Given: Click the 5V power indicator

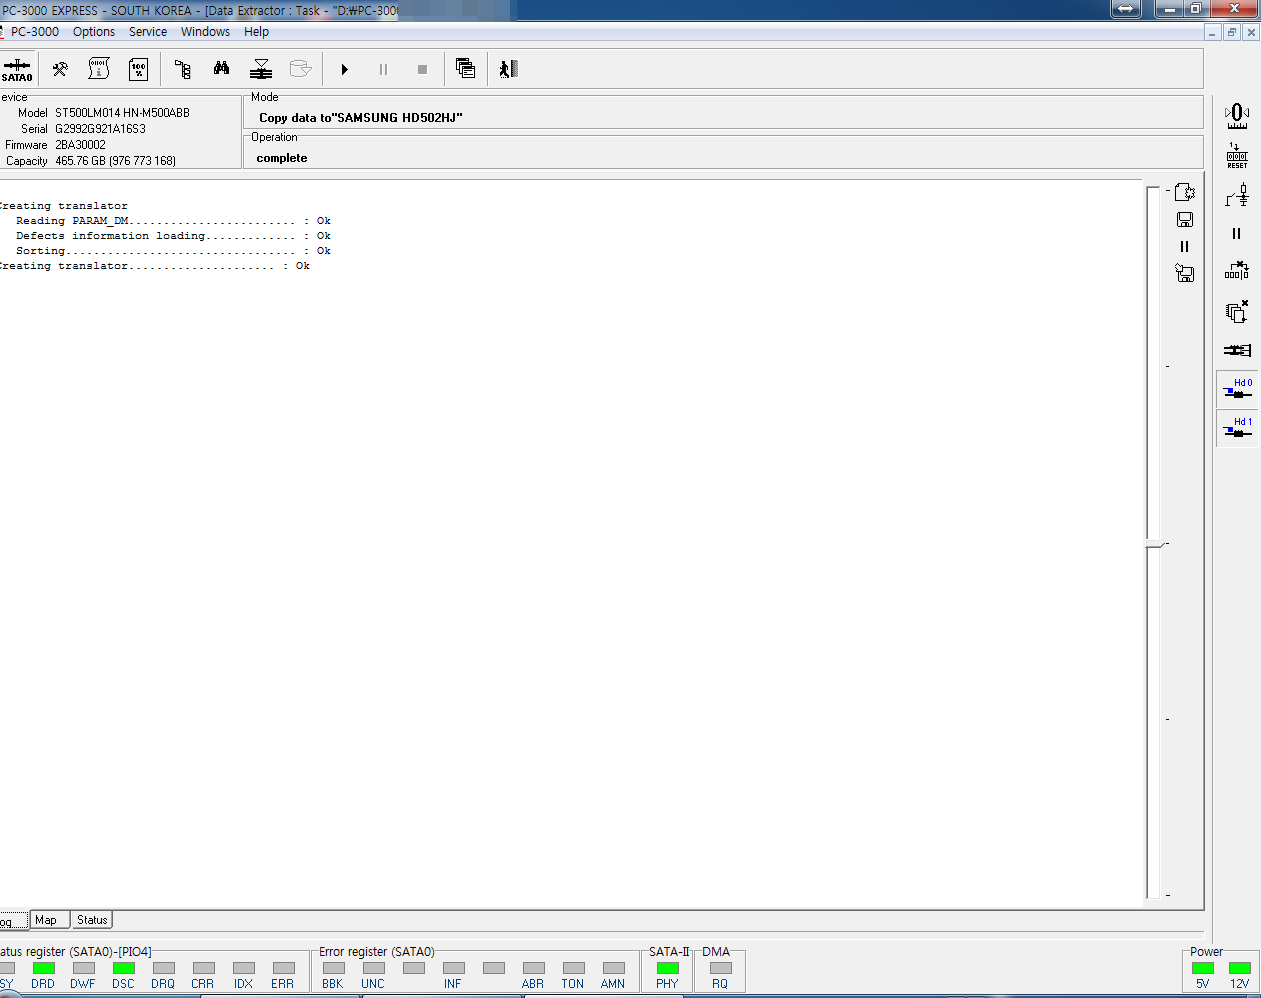Looking at the screenshot, I should [x=1203, y=968].
